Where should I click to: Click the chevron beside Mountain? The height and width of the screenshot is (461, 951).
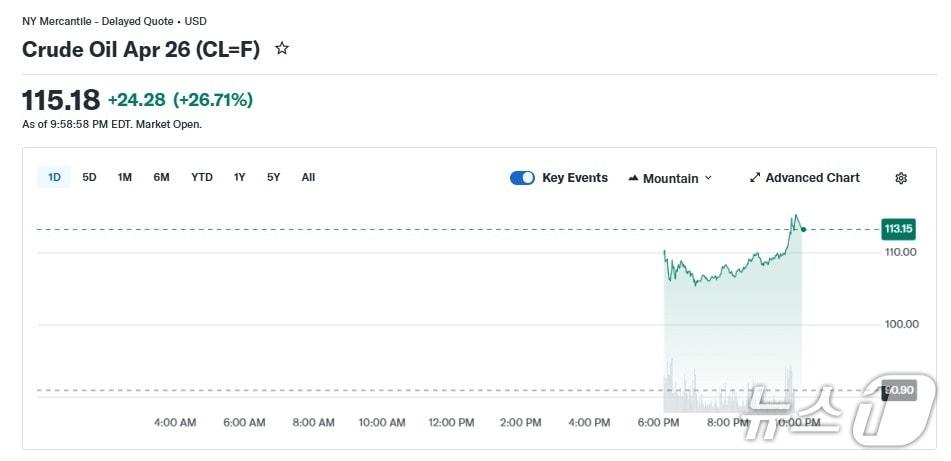click(x=709, y=178)
